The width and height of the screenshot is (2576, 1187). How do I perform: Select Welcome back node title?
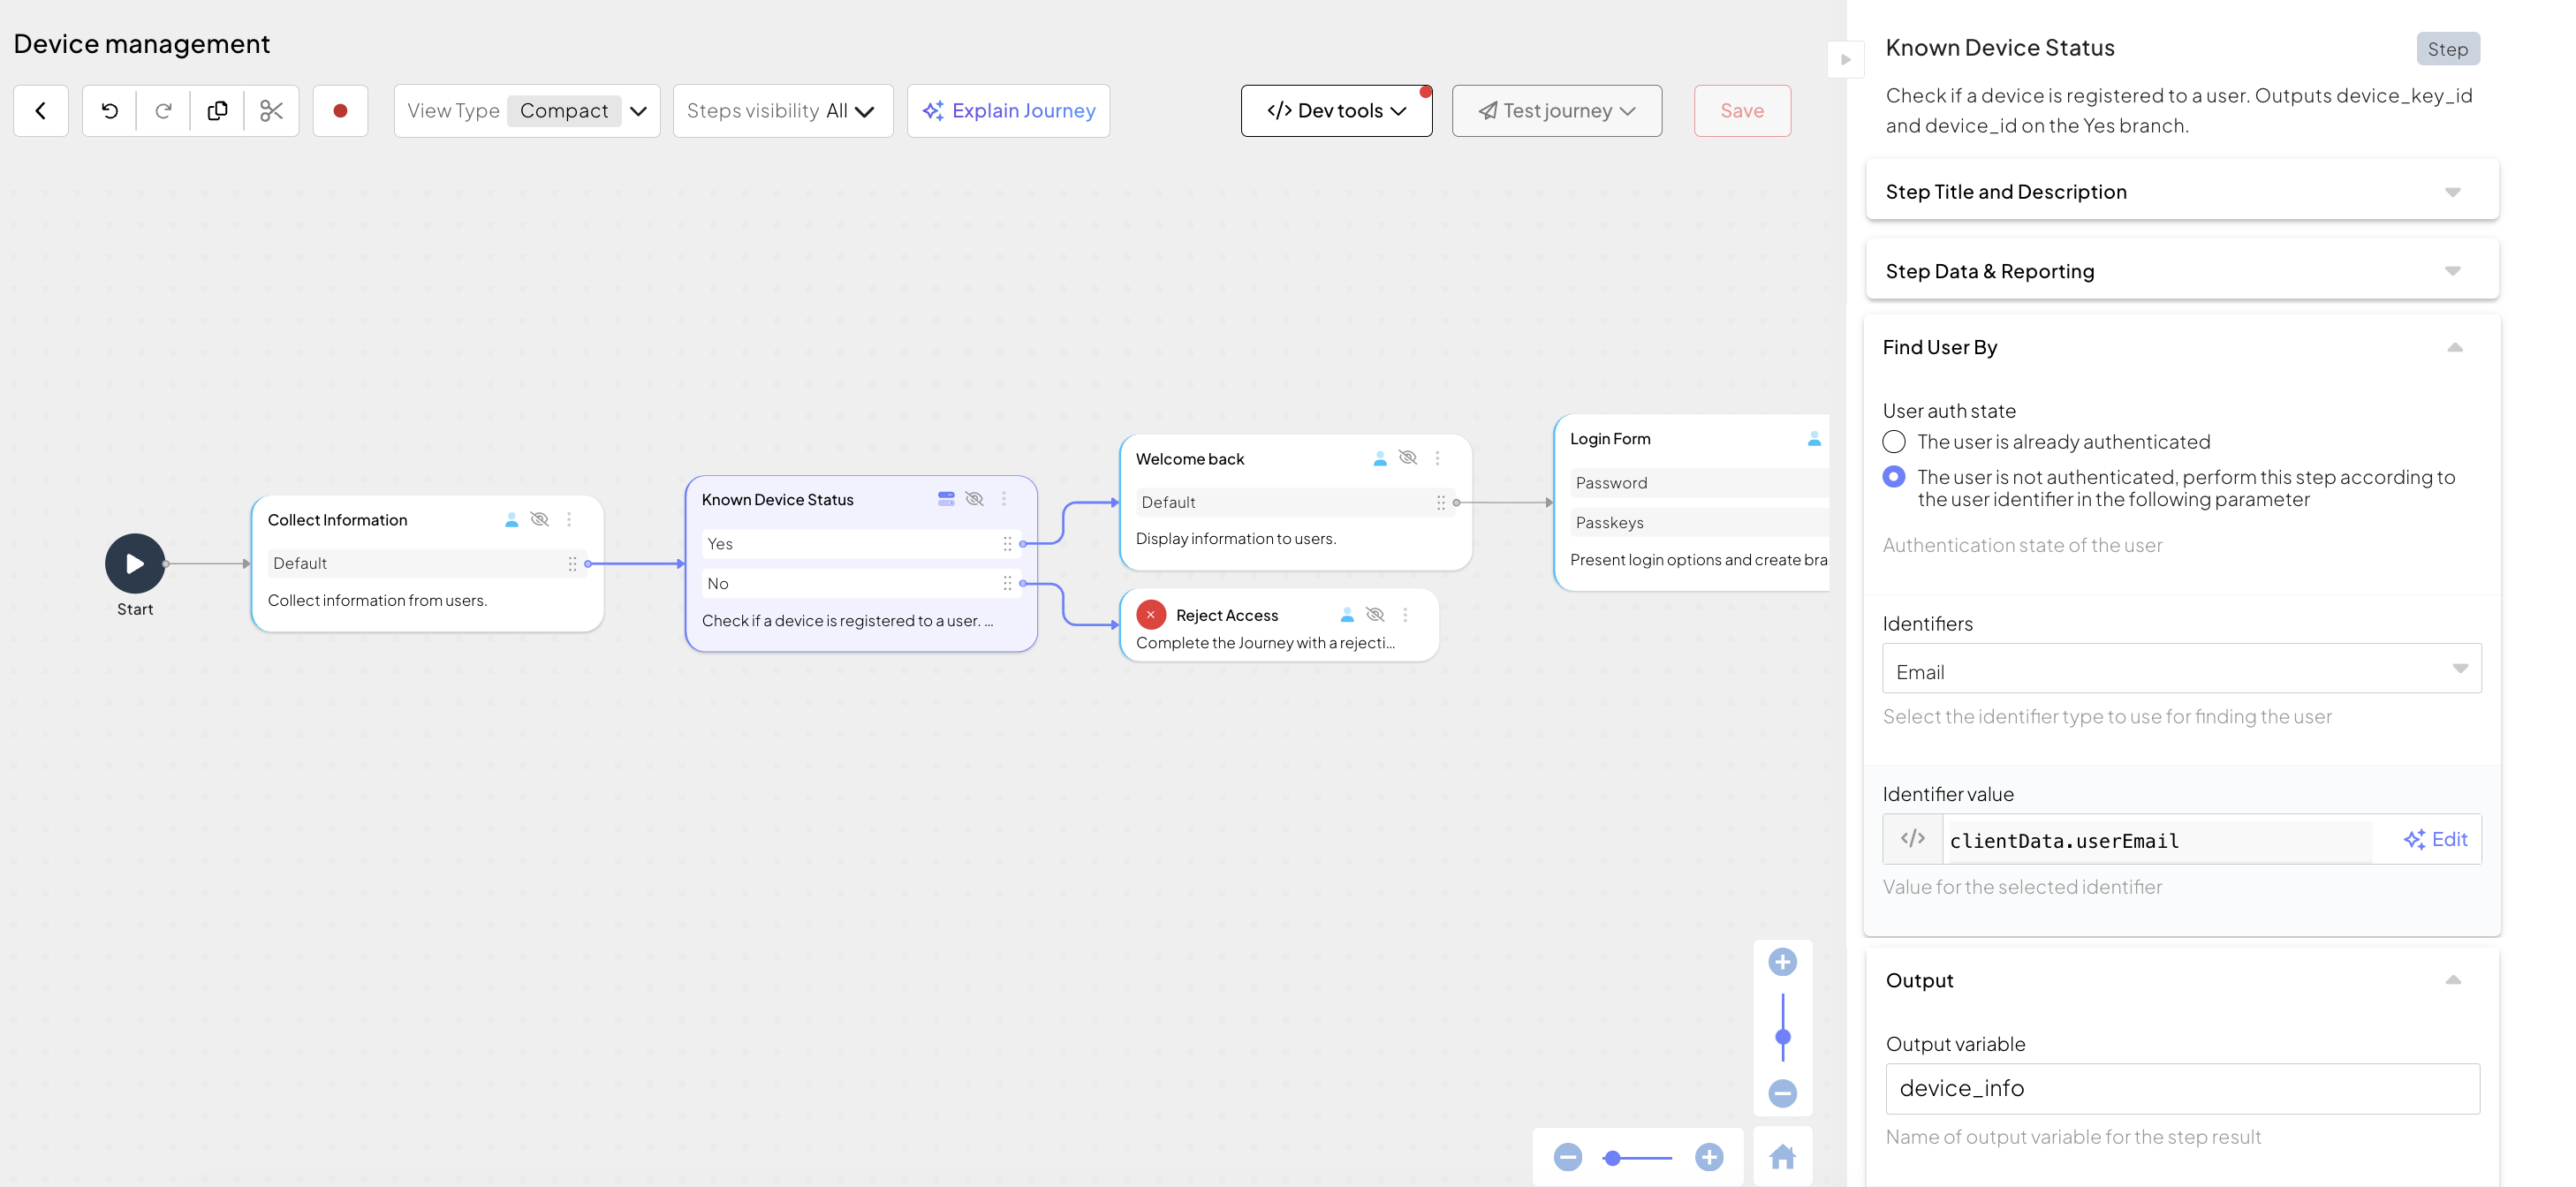point(1190,458)
